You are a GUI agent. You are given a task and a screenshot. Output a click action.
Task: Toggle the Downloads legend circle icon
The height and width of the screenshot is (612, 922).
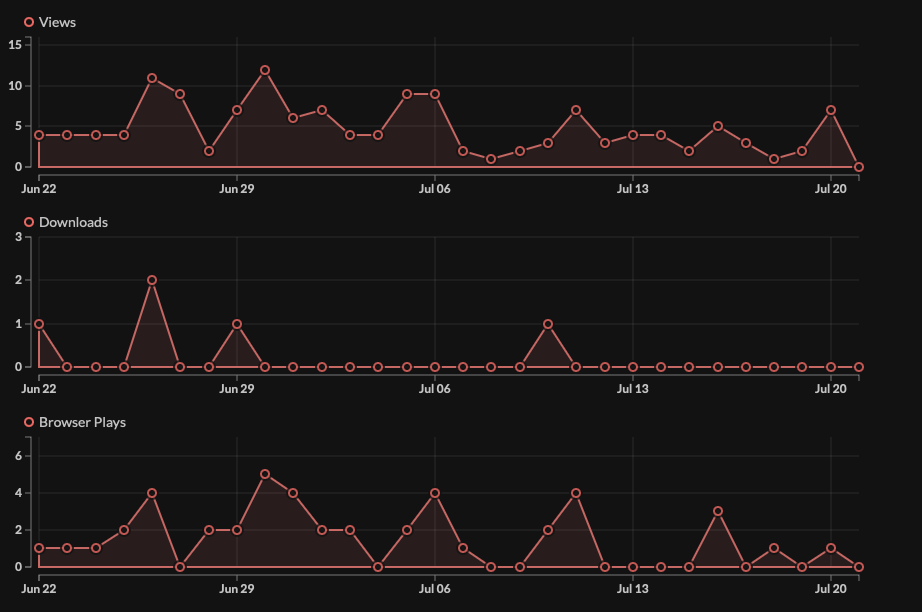coord(29,222)
